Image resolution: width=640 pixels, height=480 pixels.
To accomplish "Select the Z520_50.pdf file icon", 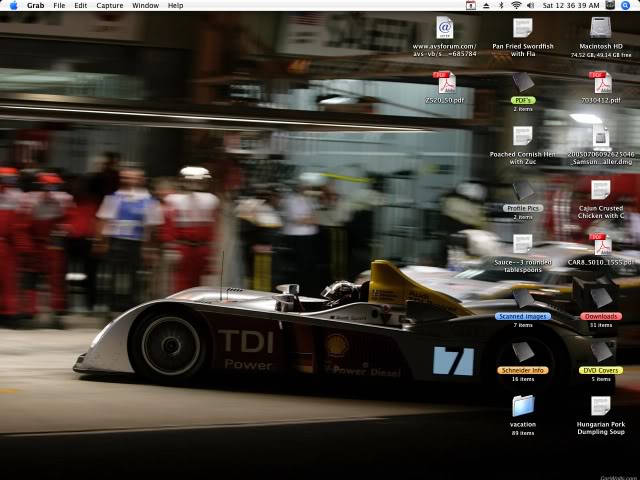I will click(x=444, y=82).
